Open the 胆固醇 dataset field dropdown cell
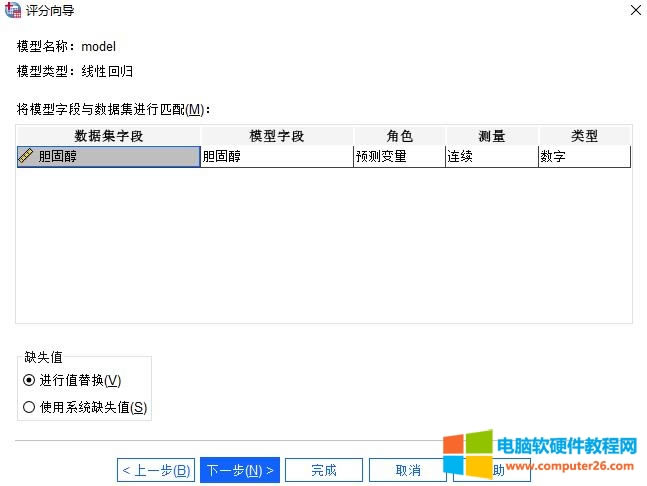Viewport: 647px width, 486px height. [108, 156]
